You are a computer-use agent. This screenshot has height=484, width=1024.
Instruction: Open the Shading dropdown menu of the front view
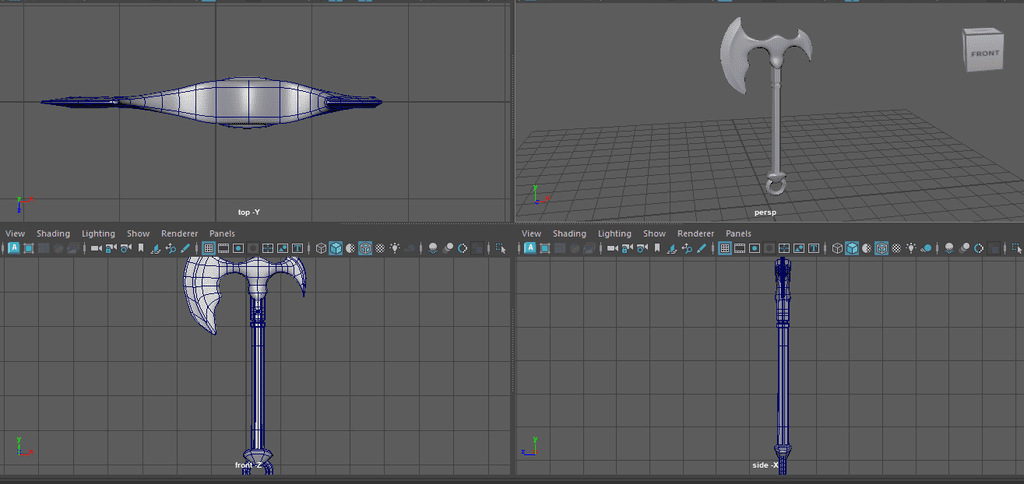tap(53, 233)
